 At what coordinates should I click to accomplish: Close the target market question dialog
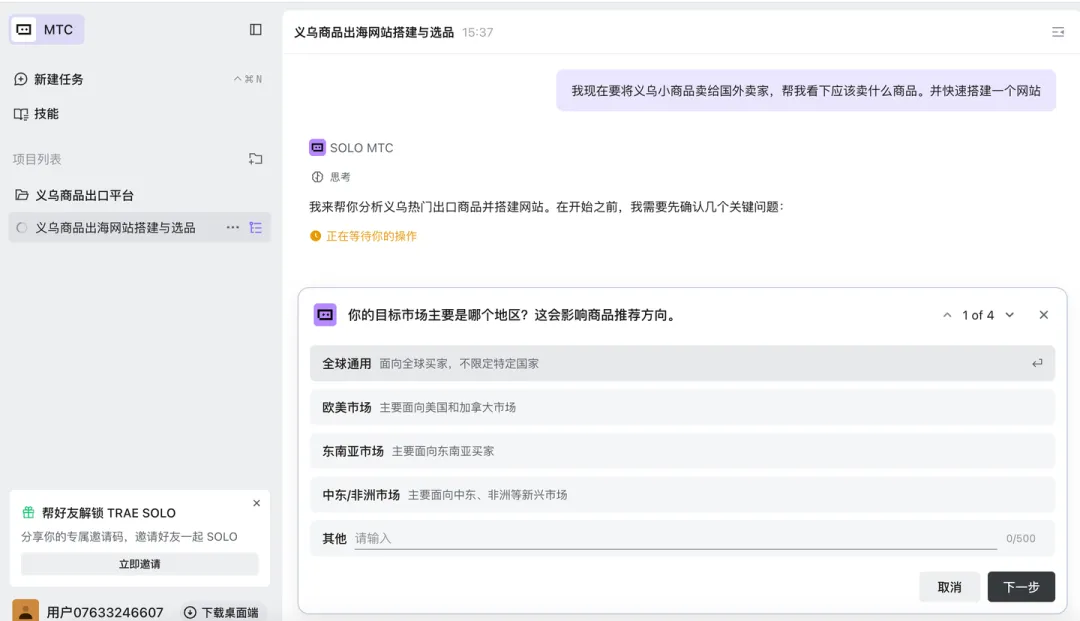click(1043, 315)
